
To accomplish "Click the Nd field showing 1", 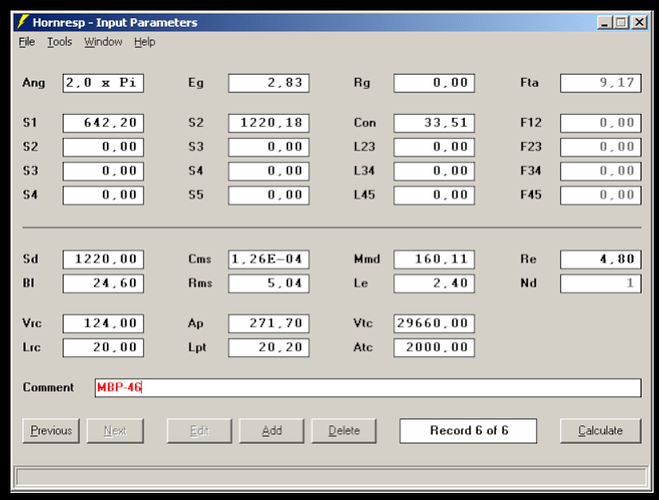I will [601, 284].
